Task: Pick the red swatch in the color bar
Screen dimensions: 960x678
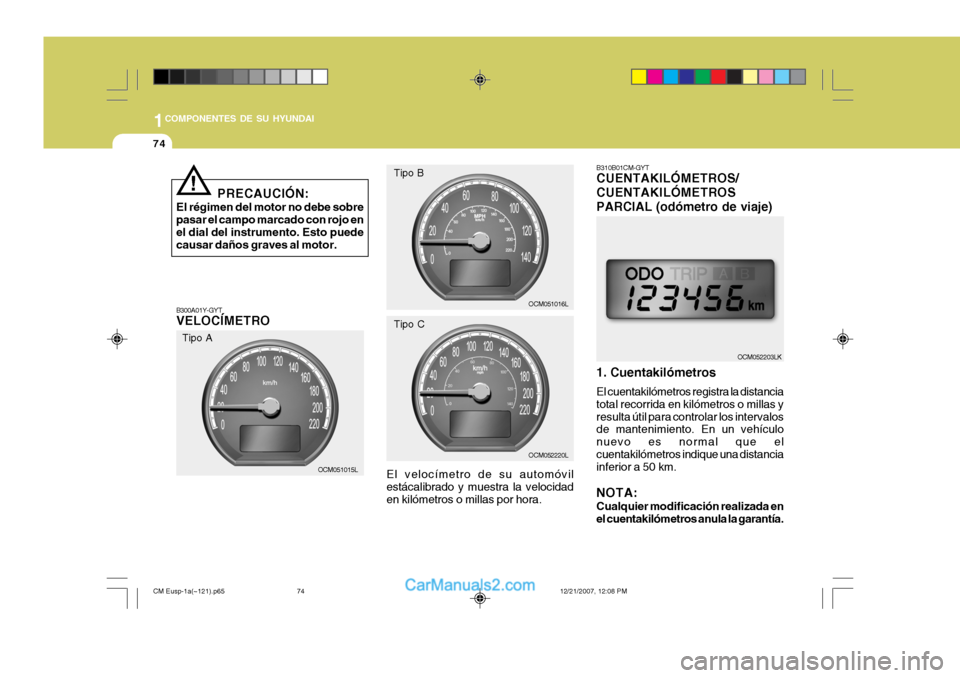Action: (x=719, y=77)
